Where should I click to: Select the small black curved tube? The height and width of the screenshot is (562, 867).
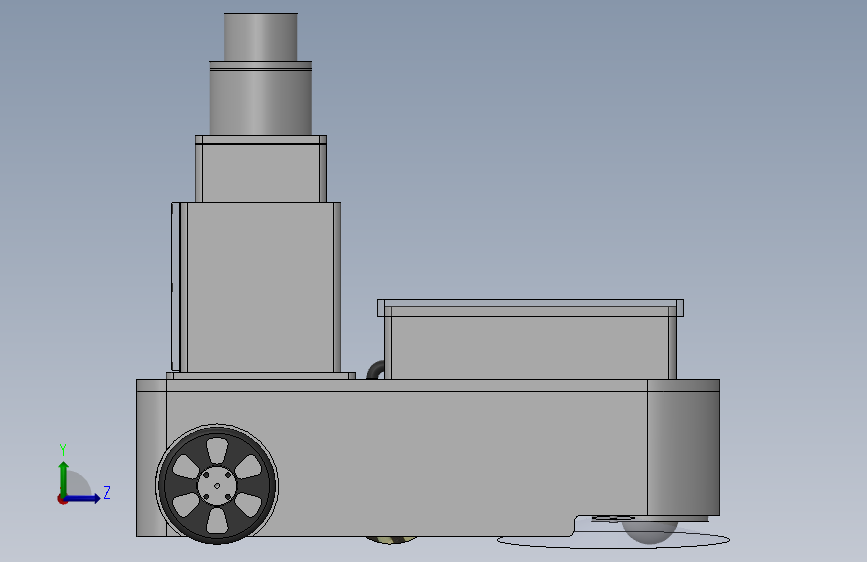click(x=375, y=370)
